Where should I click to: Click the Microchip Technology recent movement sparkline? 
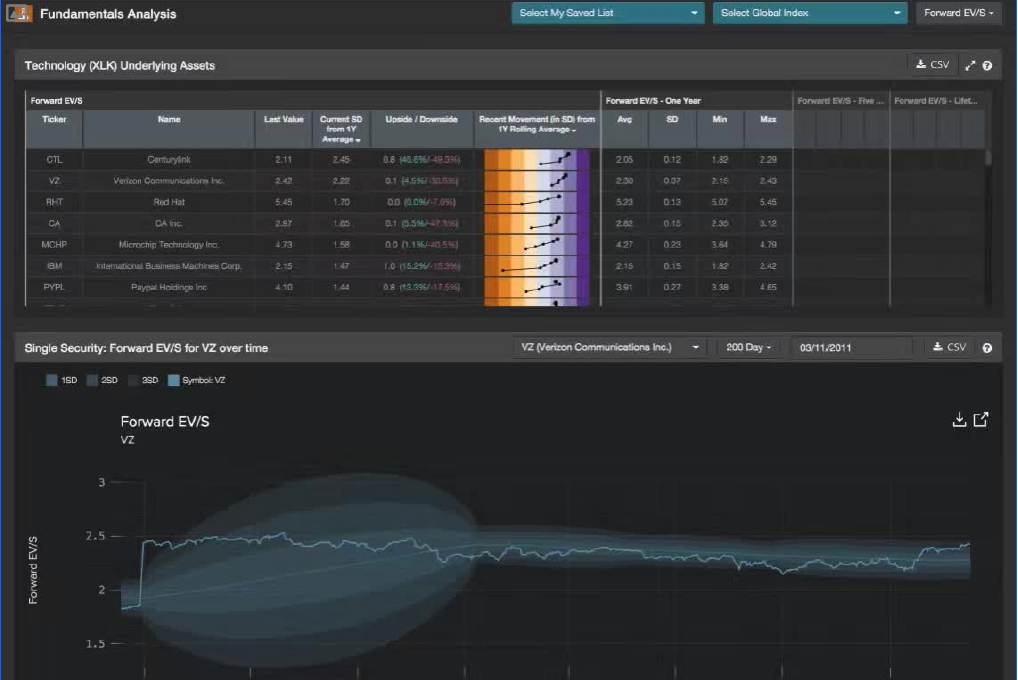coord(537,245)
